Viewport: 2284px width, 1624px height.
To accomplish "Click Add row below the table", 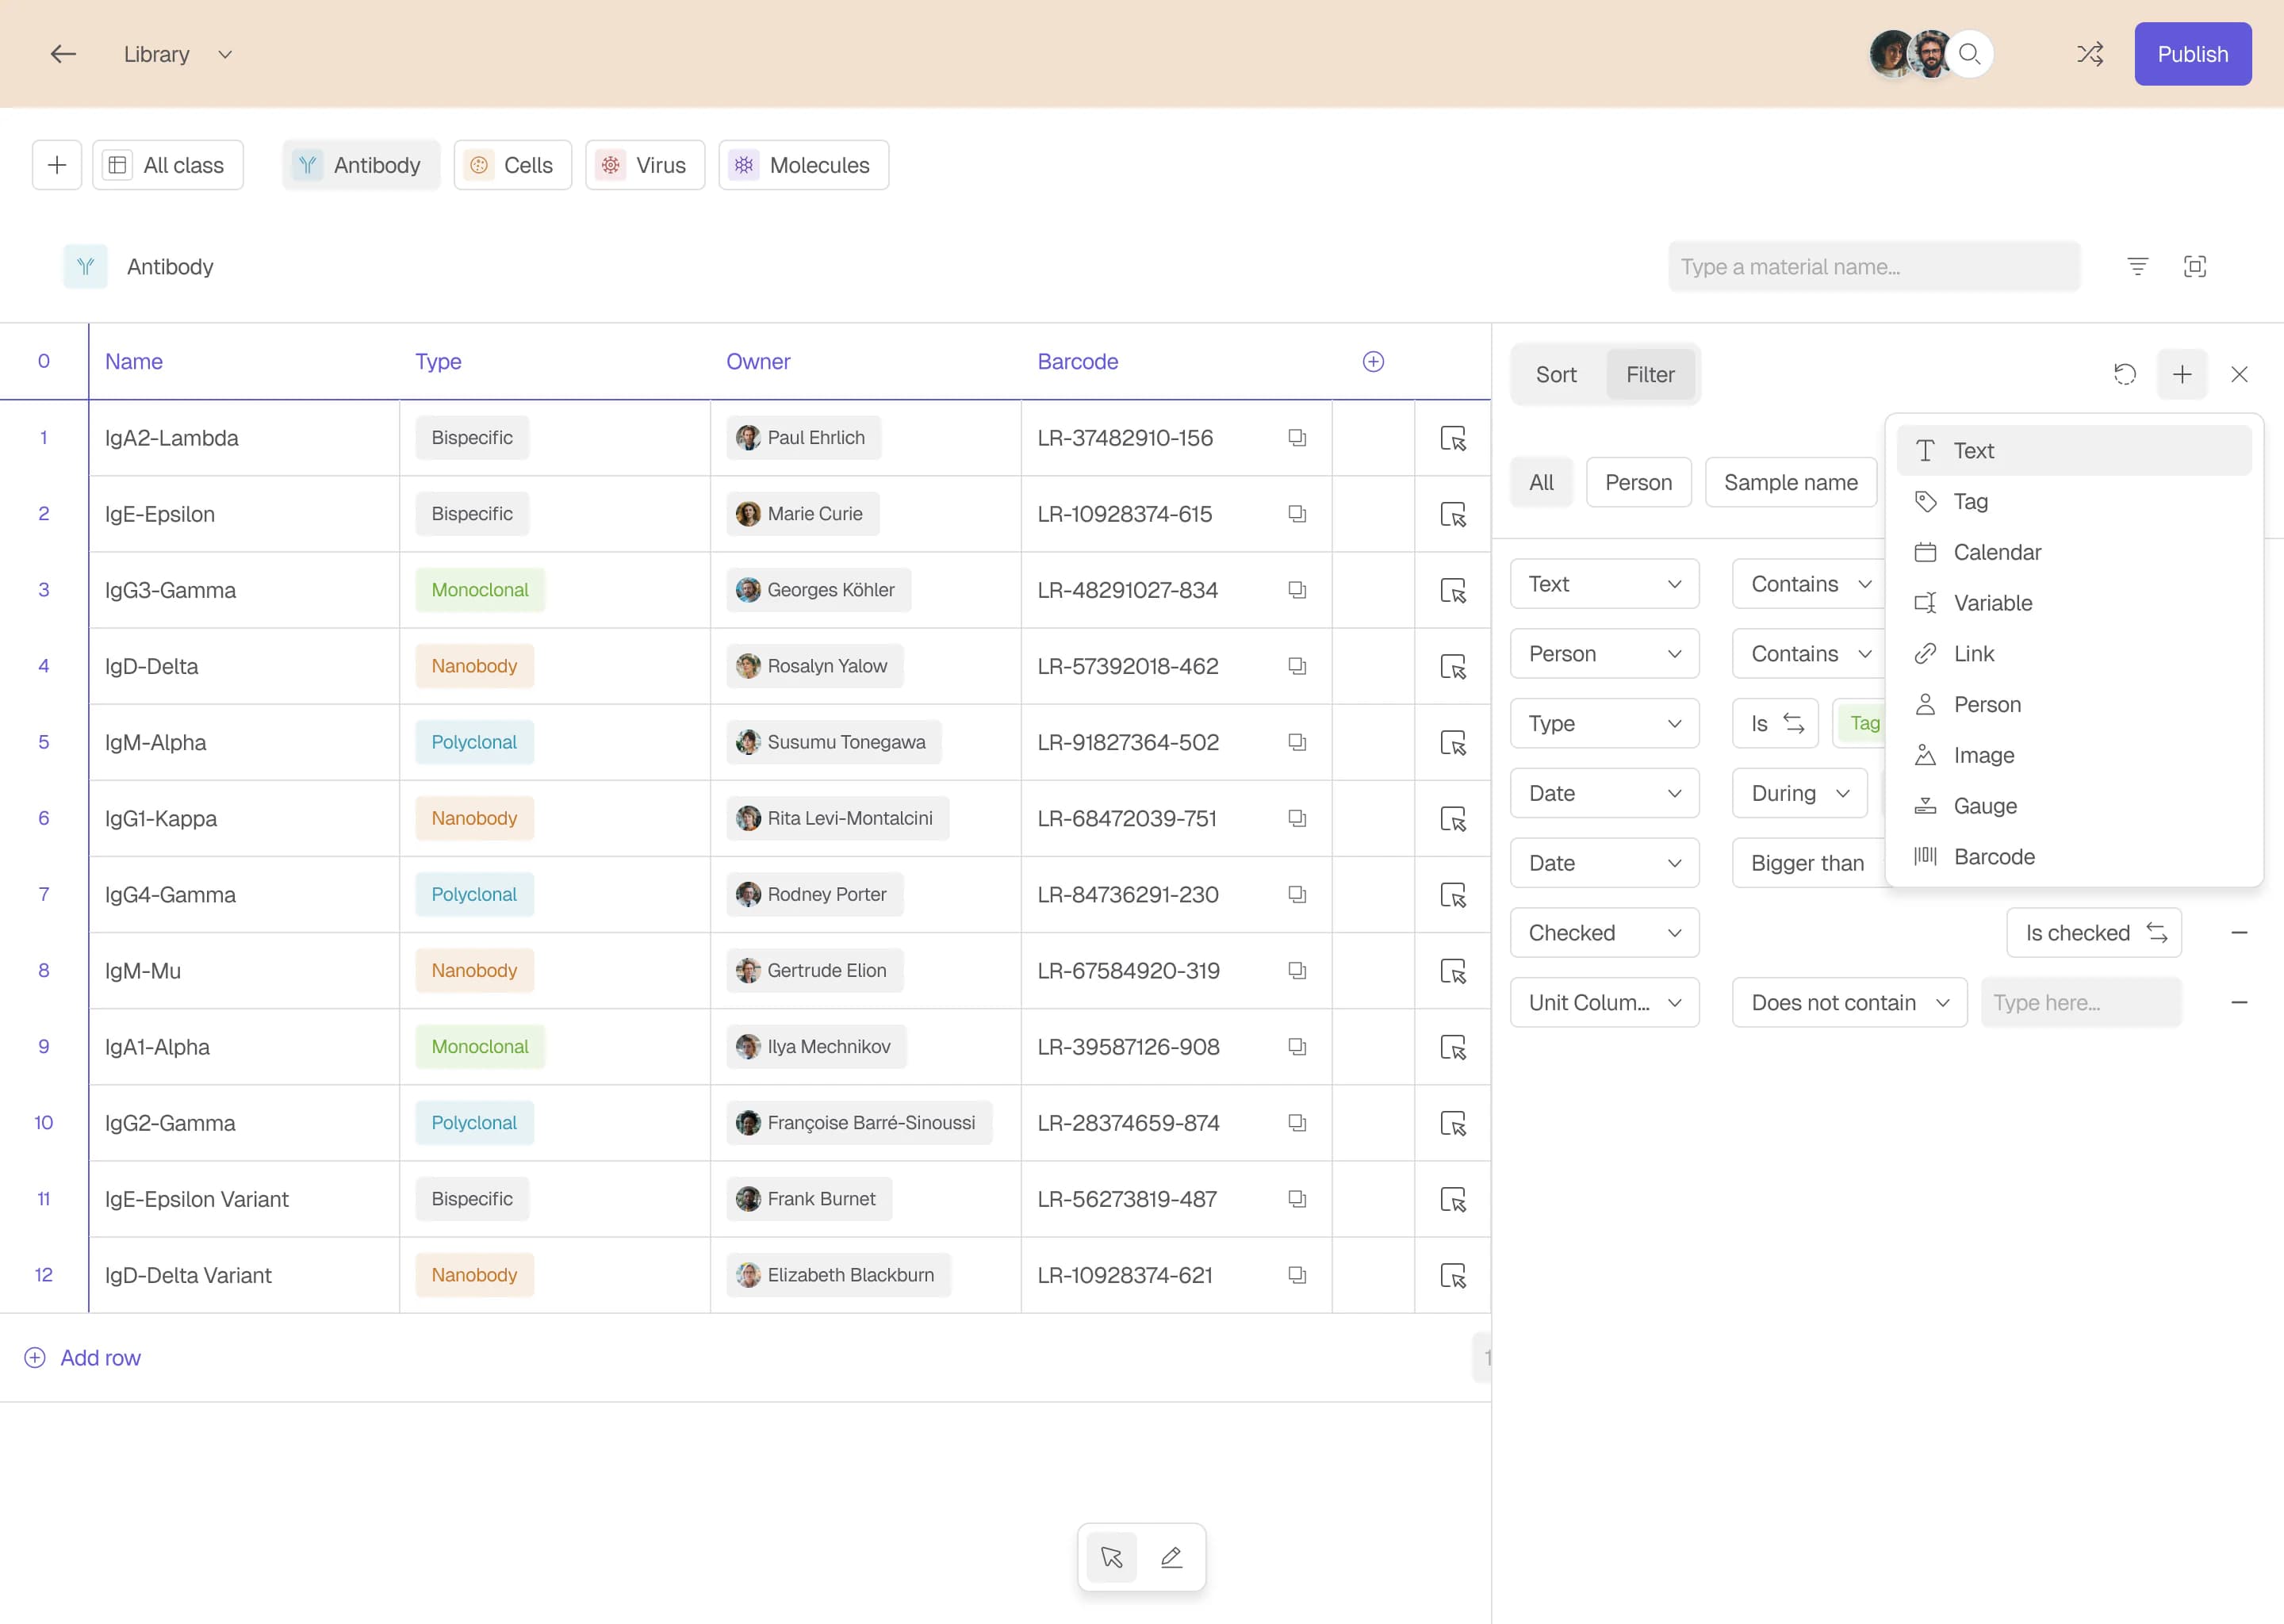I will click(82, 1358).
